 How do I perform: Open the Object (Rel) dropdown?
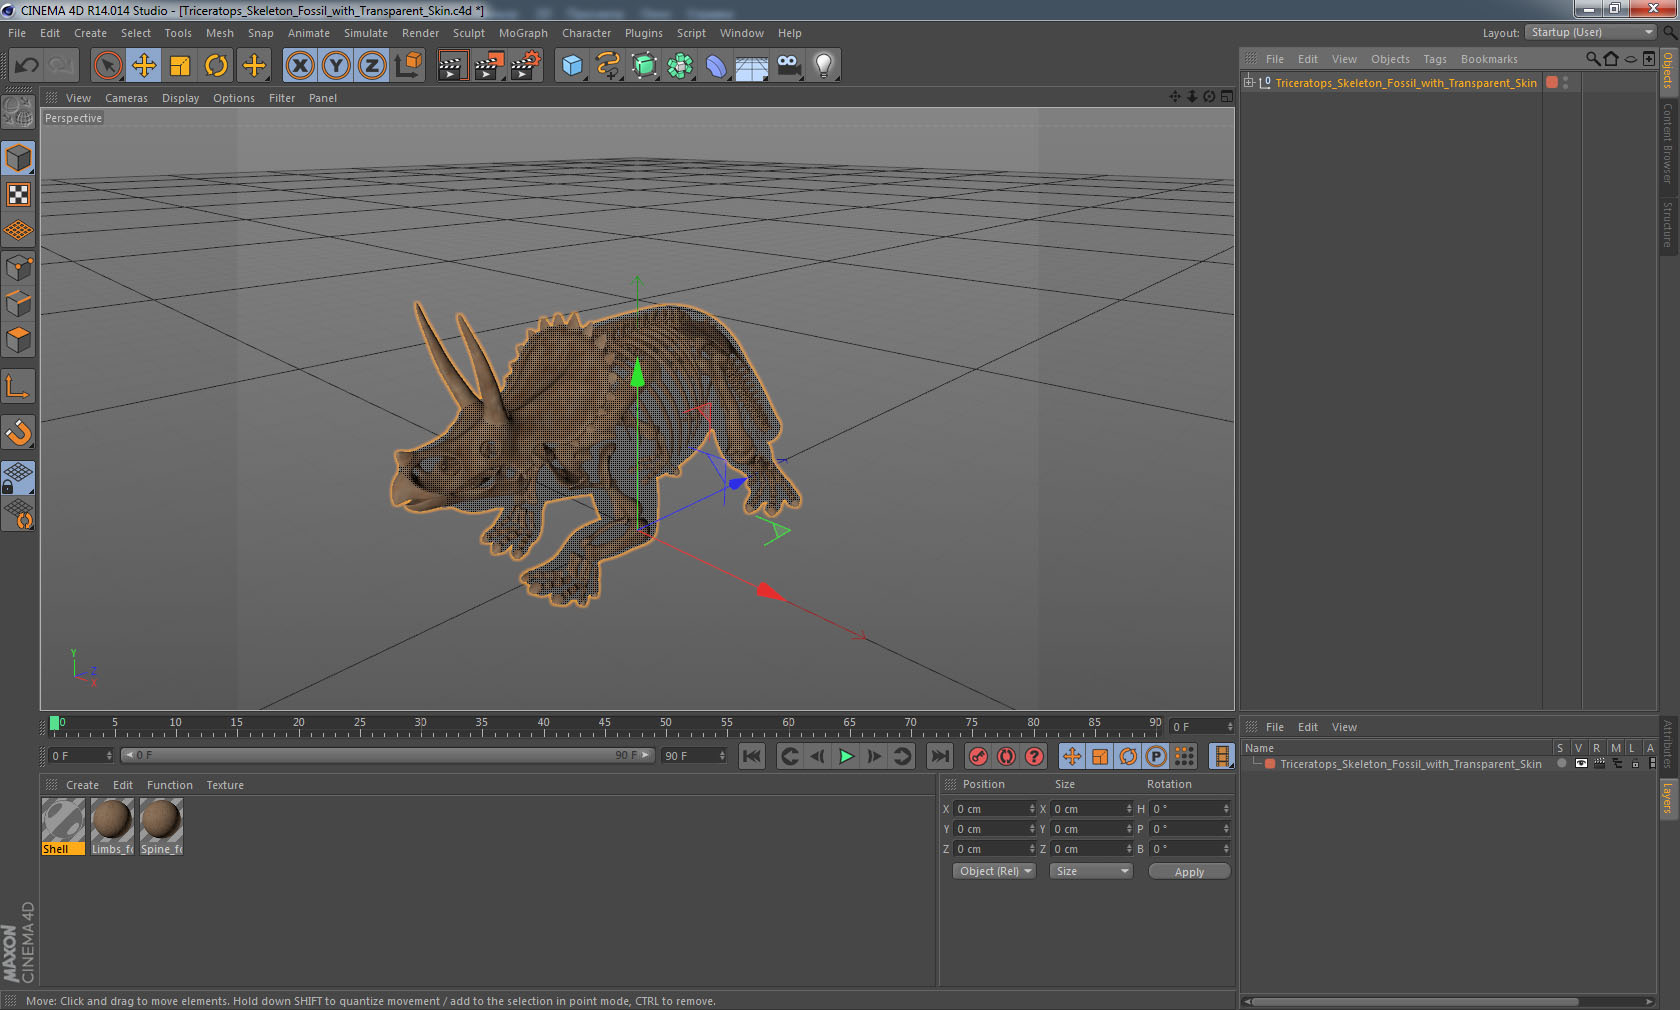(x=994, y=871)
